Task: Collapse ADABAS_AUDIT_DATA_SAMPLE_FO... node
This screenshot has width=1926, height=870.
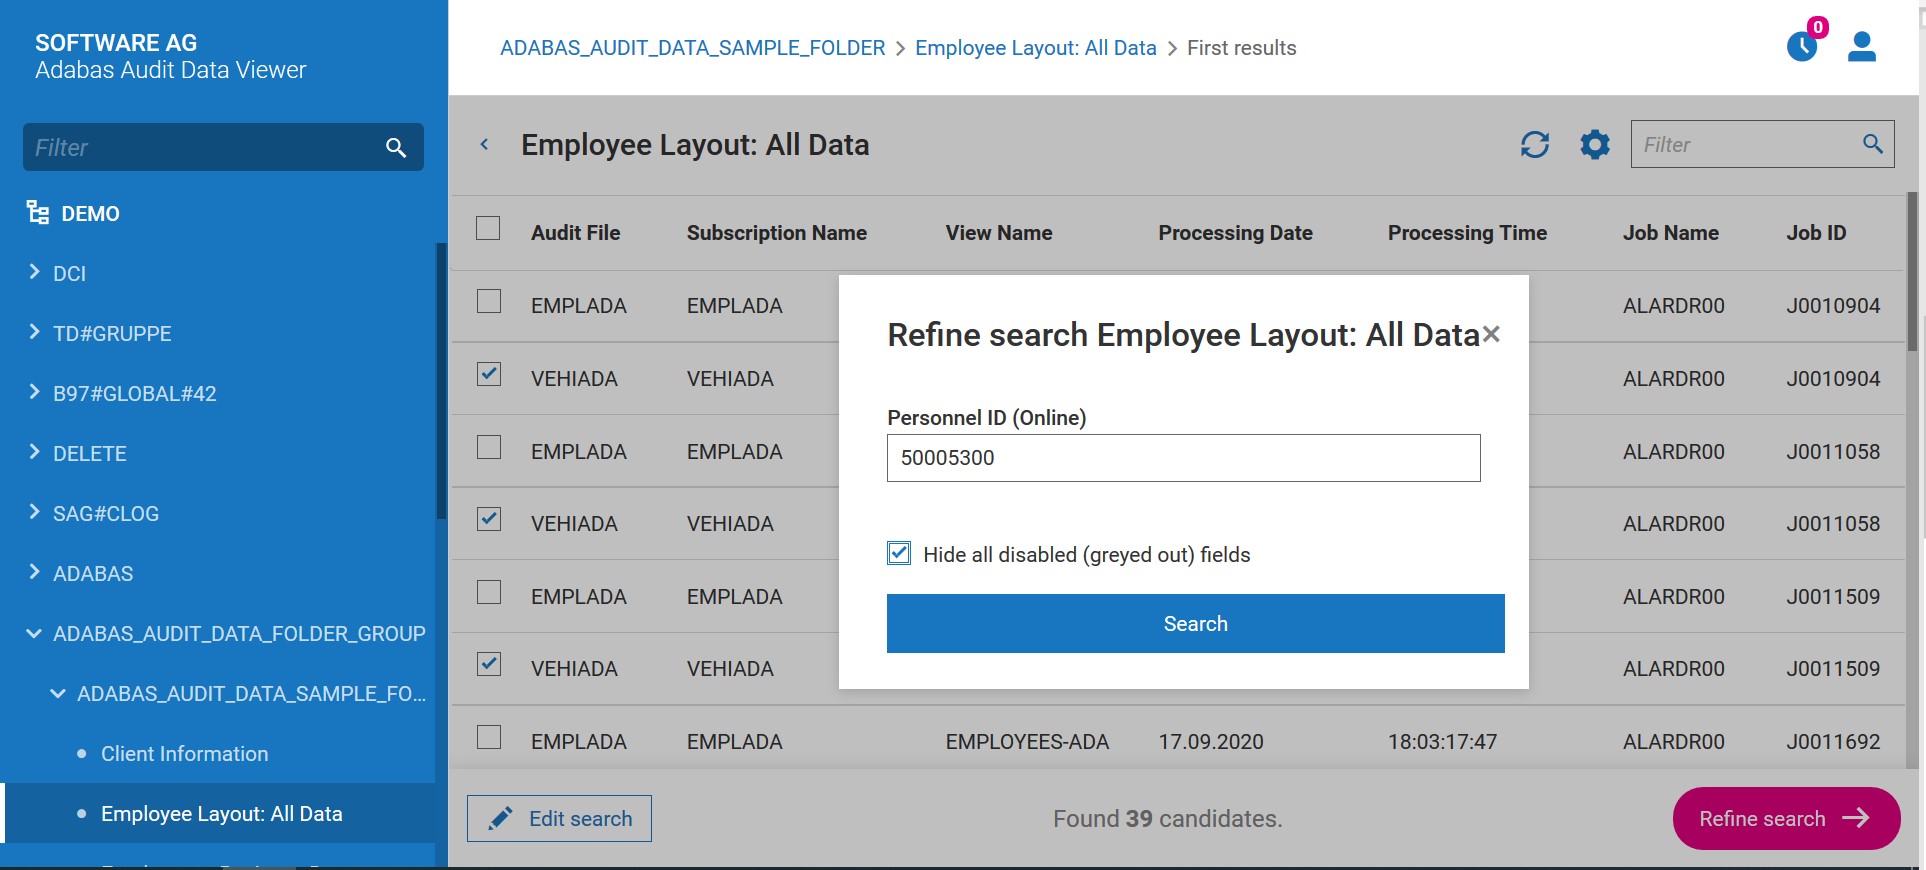Action: pos(58,693)
